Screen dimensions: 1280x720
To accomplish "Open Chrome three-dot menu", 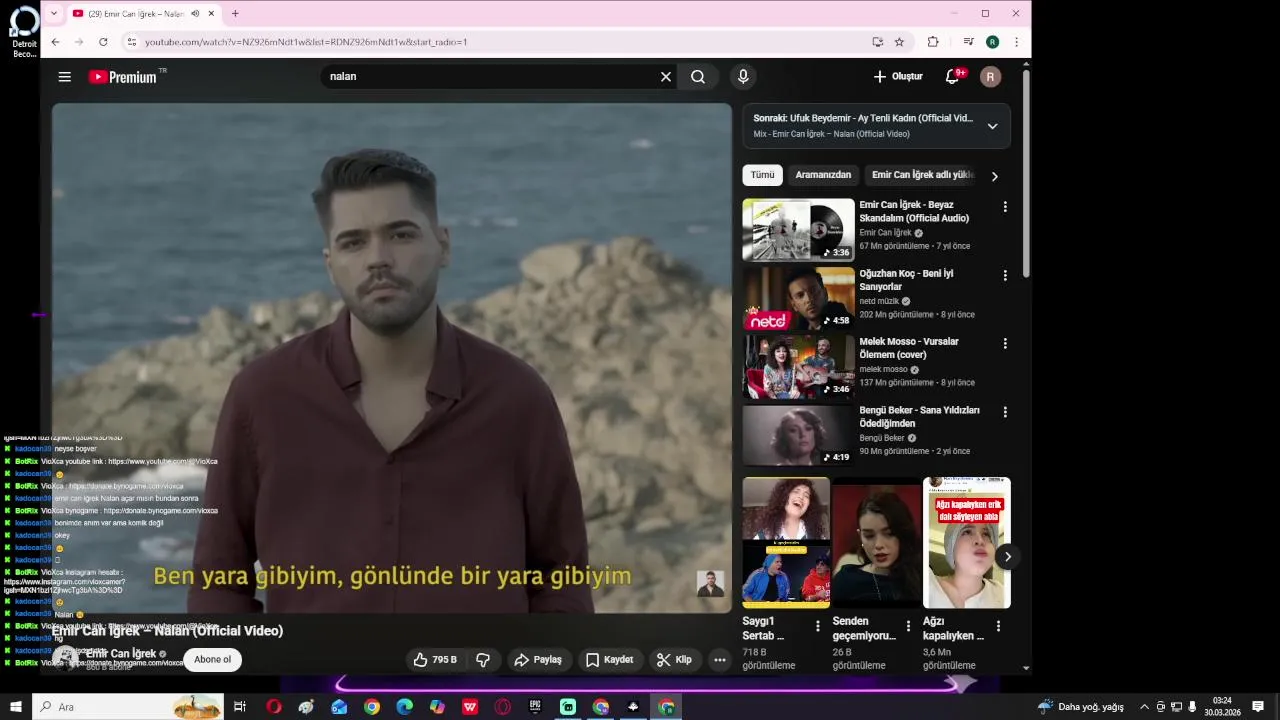I will [x=1016, y=42].
